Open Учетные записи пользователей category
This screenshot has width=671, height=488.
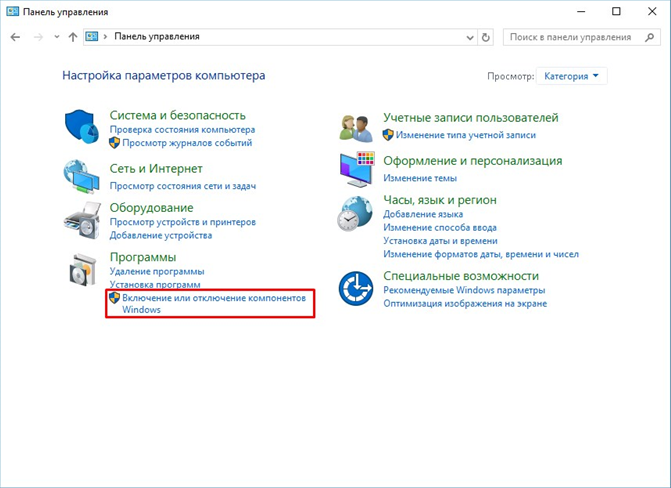[471, 118]
